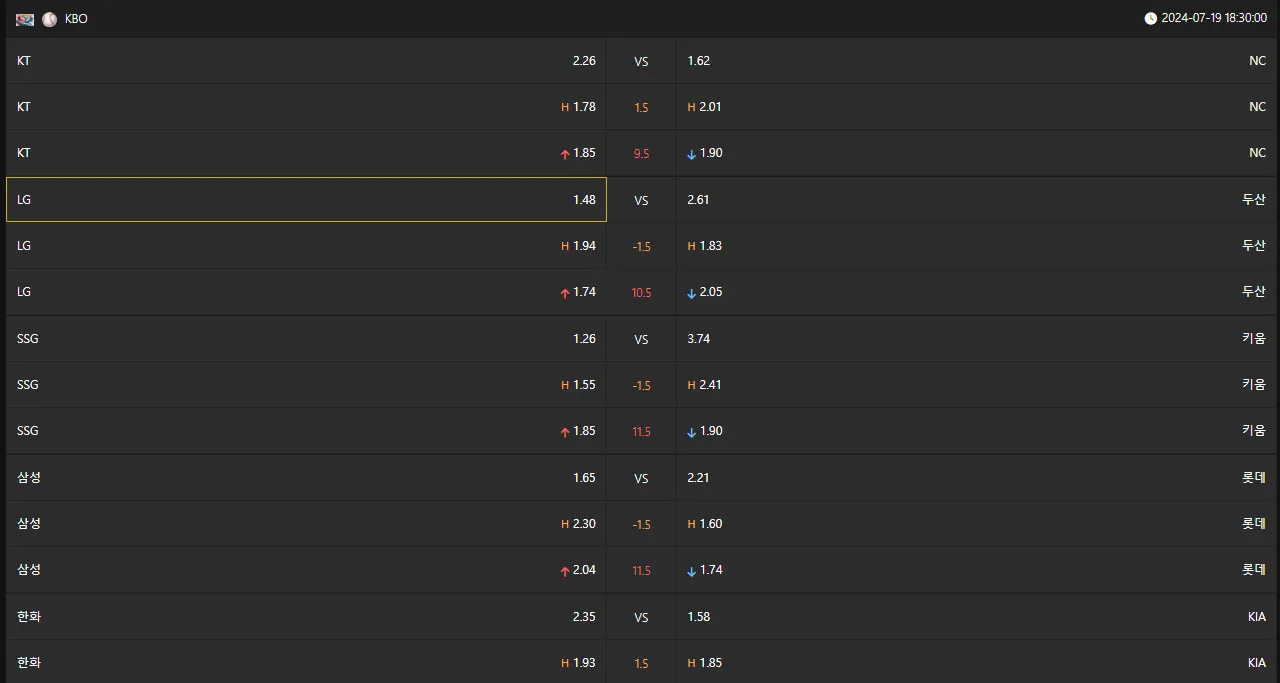Image resolution: width=1280 pixels, height=683 pixels.
Task: Select NC under 9.5 odds 1.90
Action: pyautogui.click(x=976, y=153)
